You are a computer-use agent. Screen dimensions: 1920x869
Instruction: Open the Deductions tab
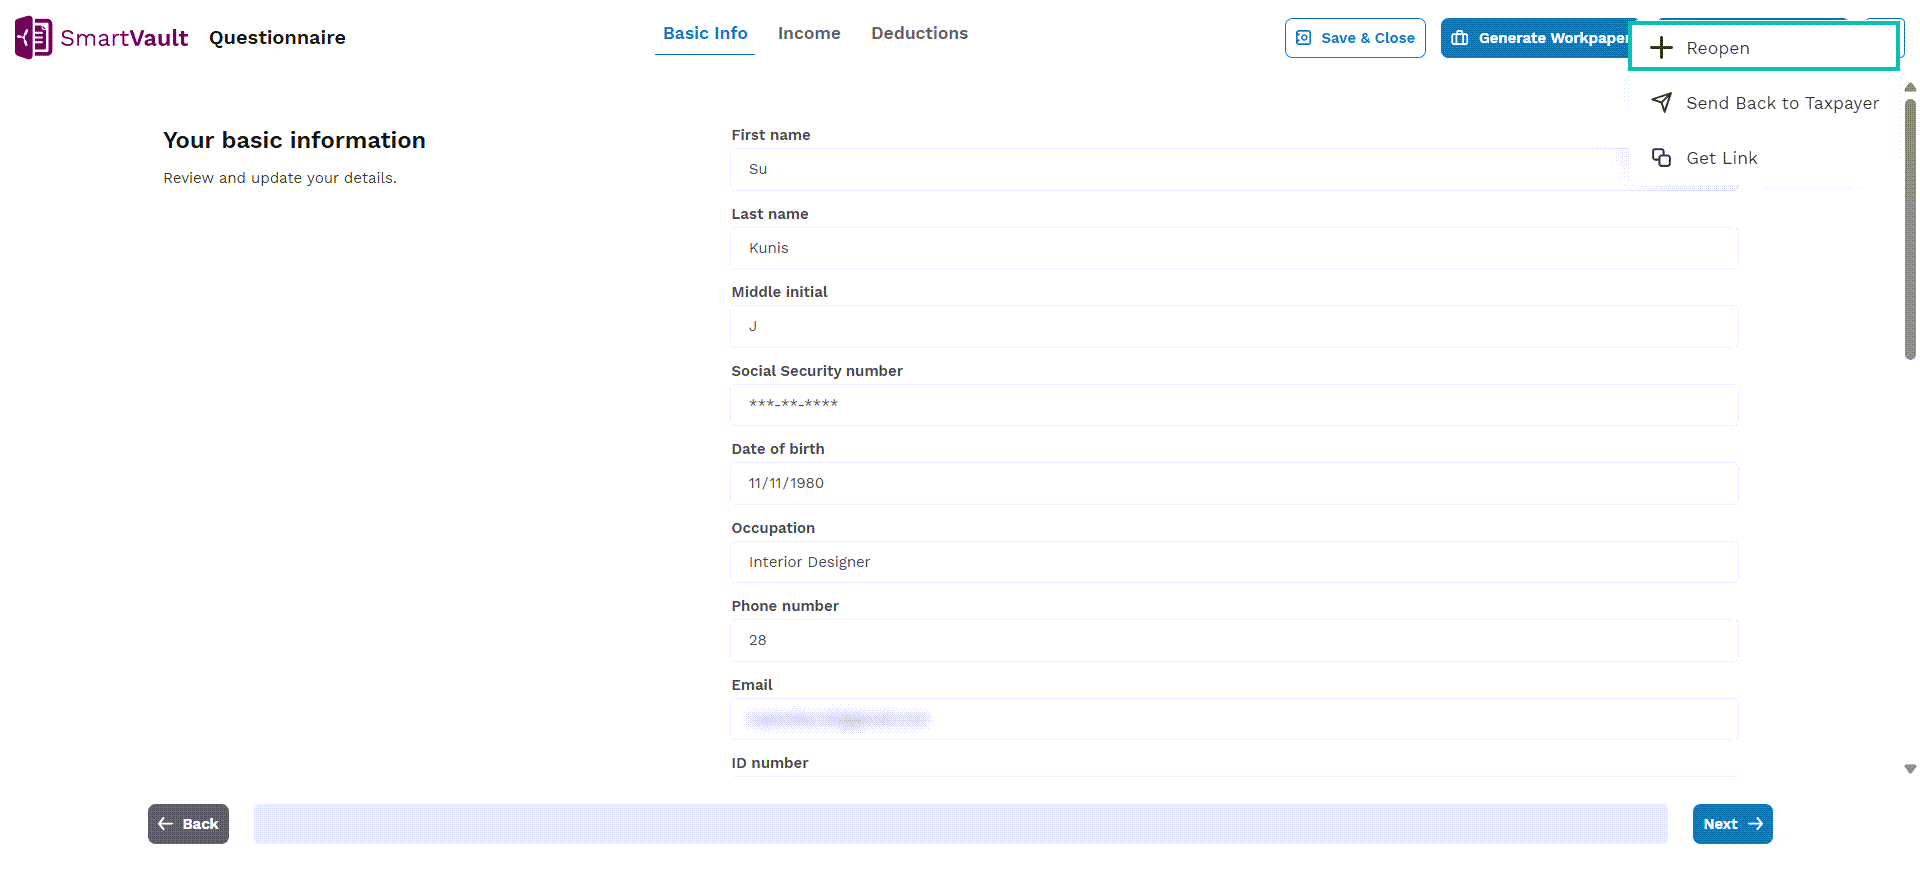pos(919,34)
